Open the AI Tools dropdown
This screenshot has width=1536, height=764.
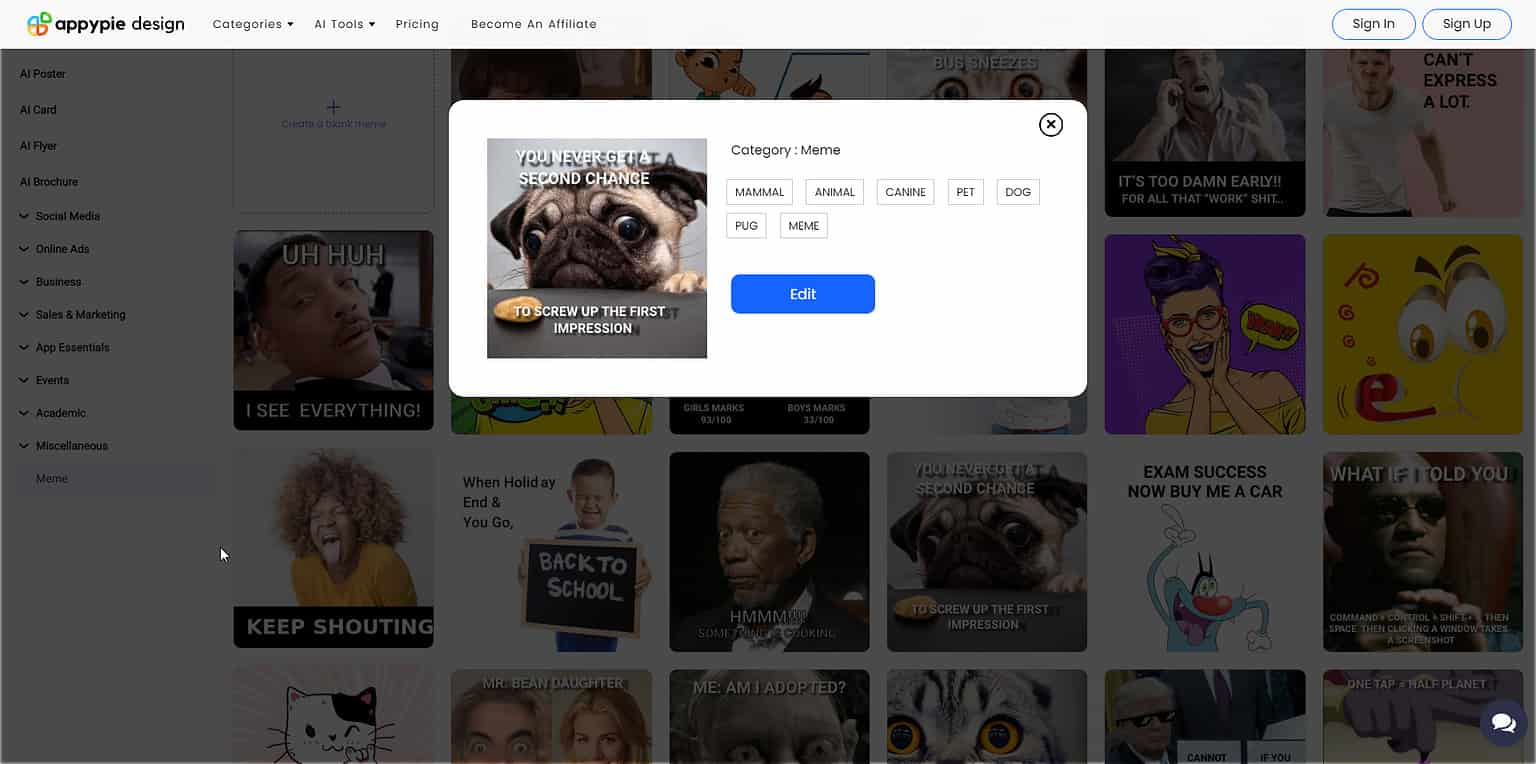tap(343, 23)
